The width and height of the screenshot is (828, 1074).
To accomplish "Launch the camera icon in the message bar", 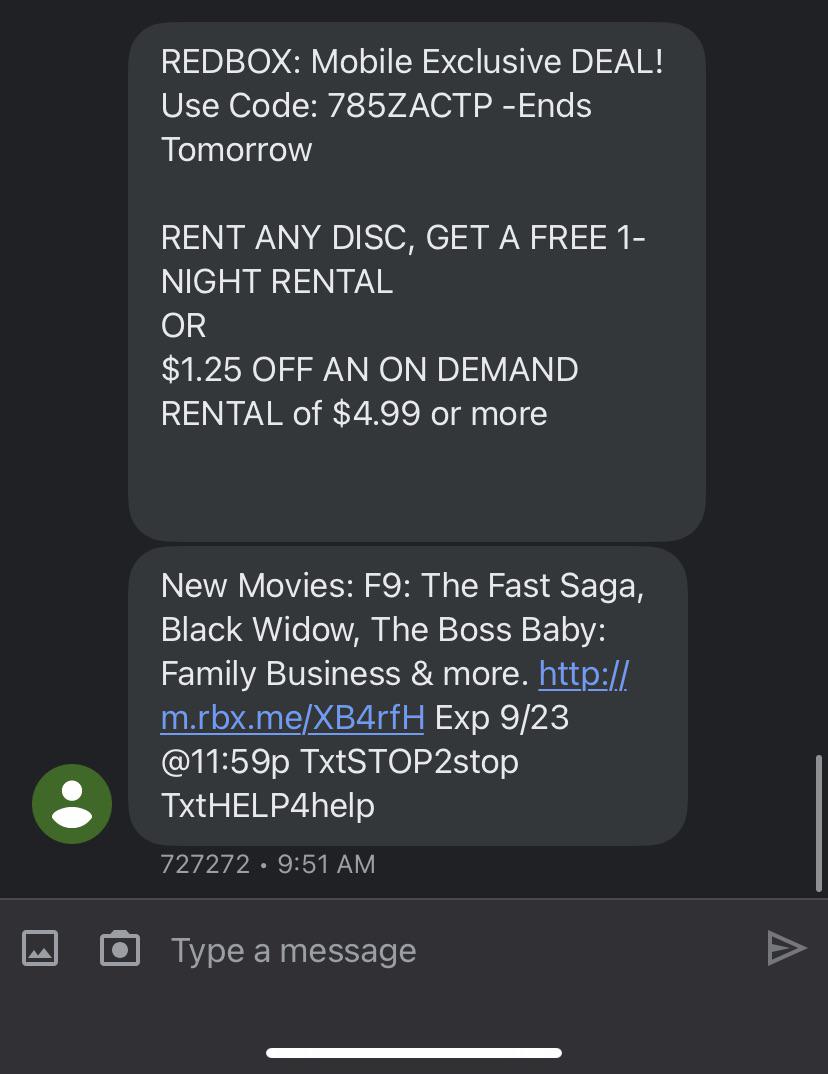I will [120, 948].
